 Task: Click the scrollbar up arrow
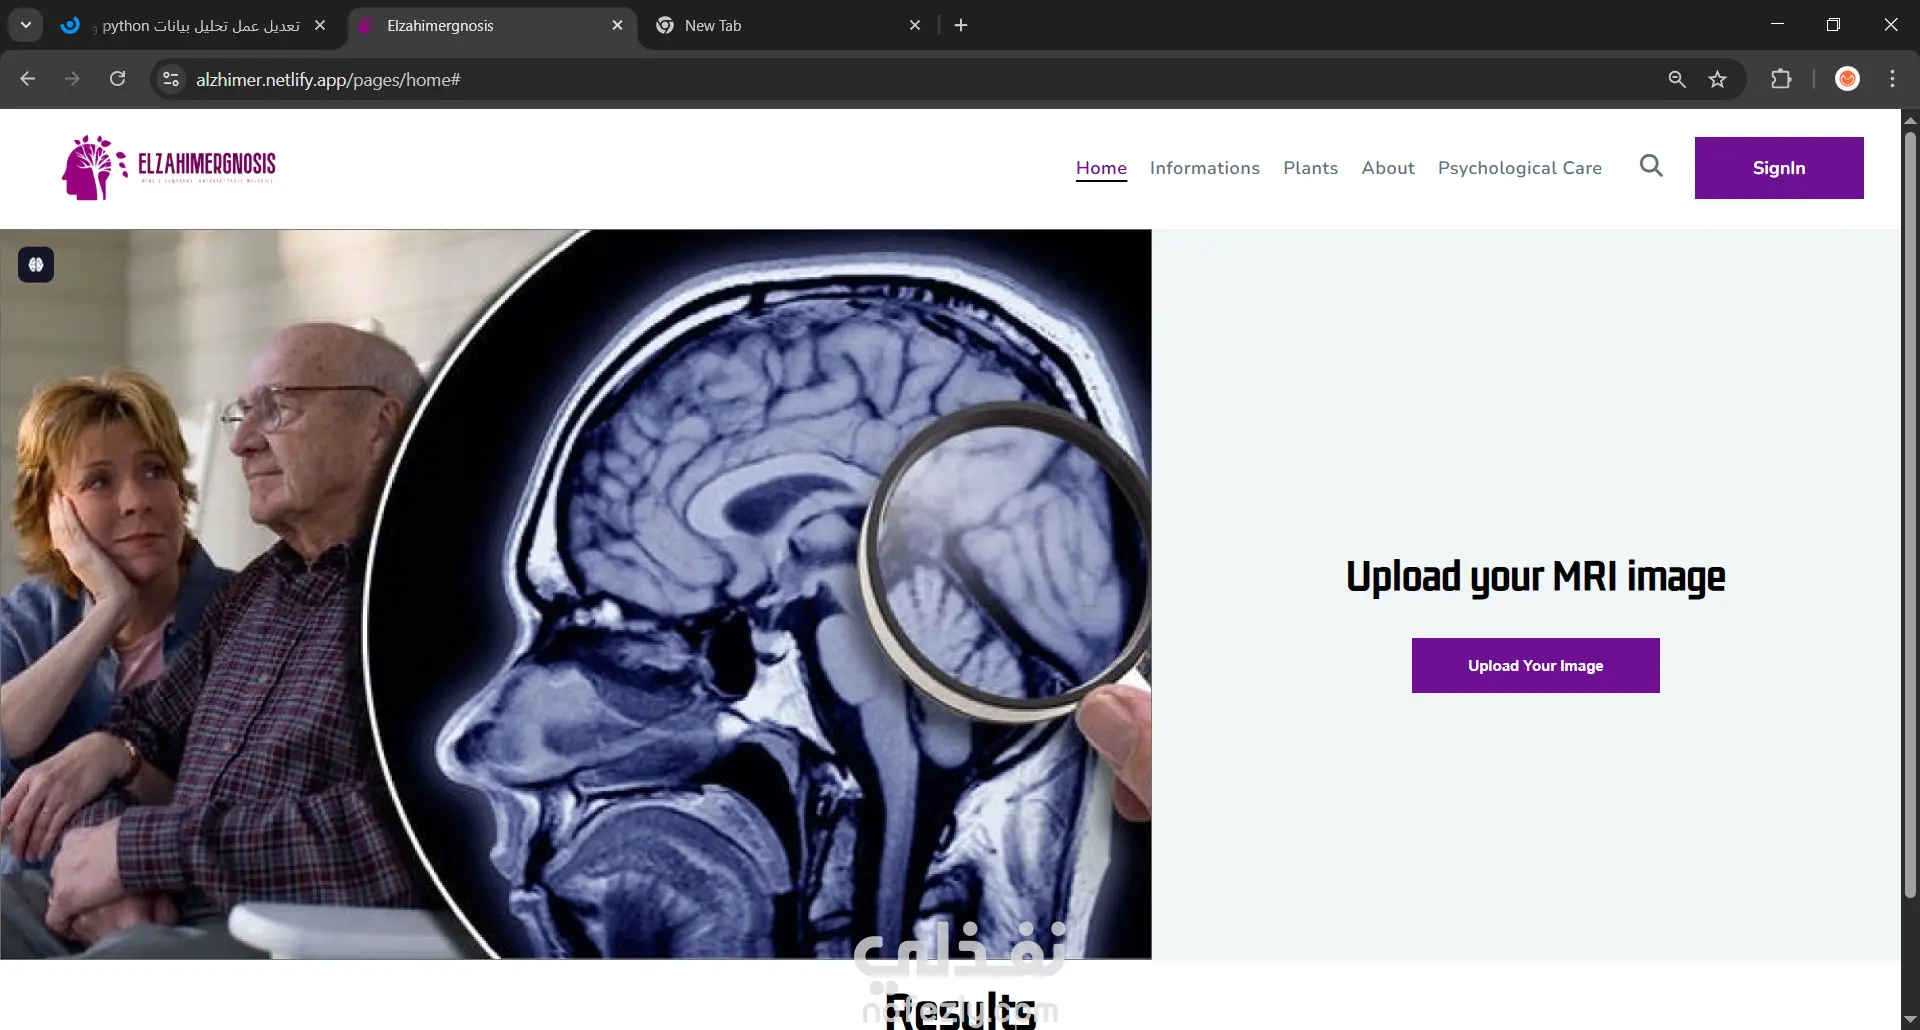[x=1910, y=119]
